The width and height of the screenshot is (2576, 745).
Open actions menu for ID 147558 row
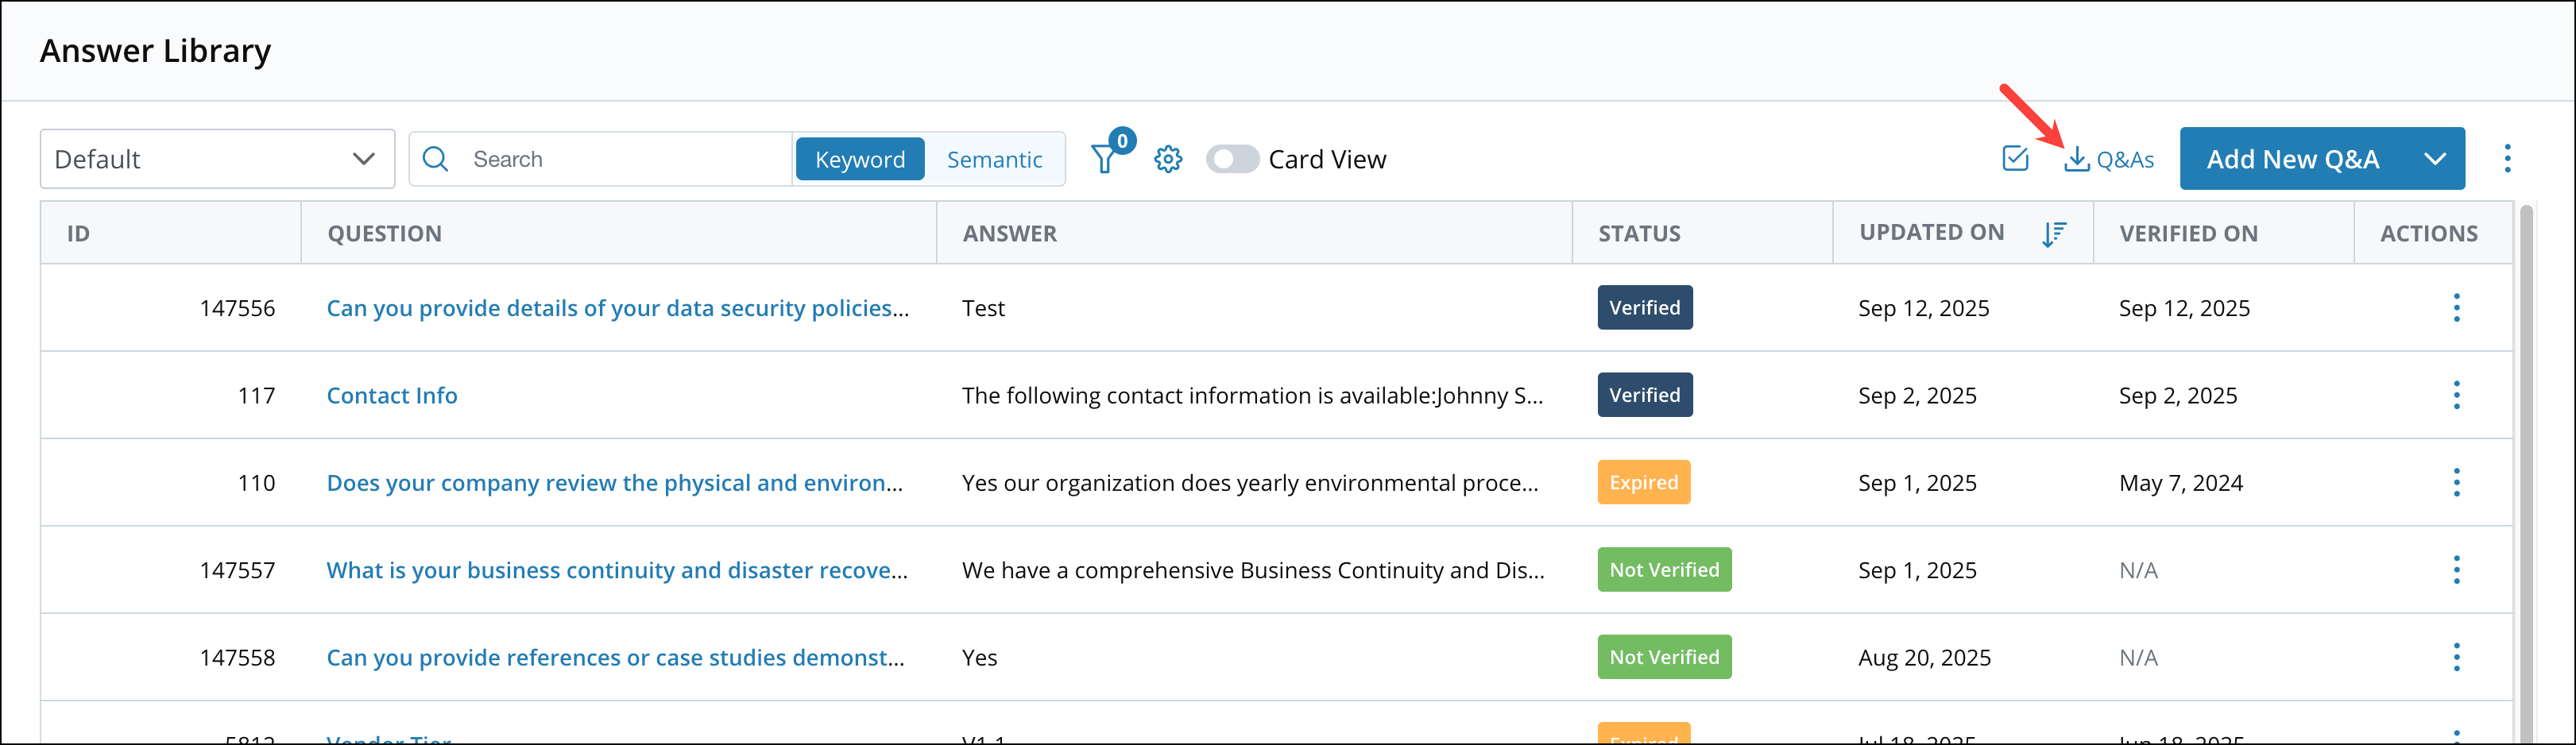click(2457, 657)
